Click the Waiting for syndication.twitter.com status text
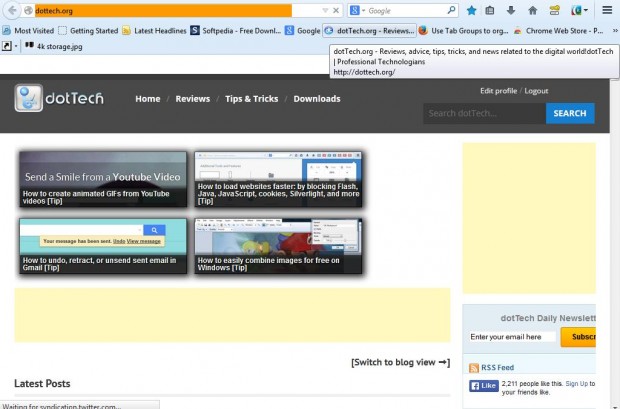This screenshot has height=409, width=620. tap(62, 406)
